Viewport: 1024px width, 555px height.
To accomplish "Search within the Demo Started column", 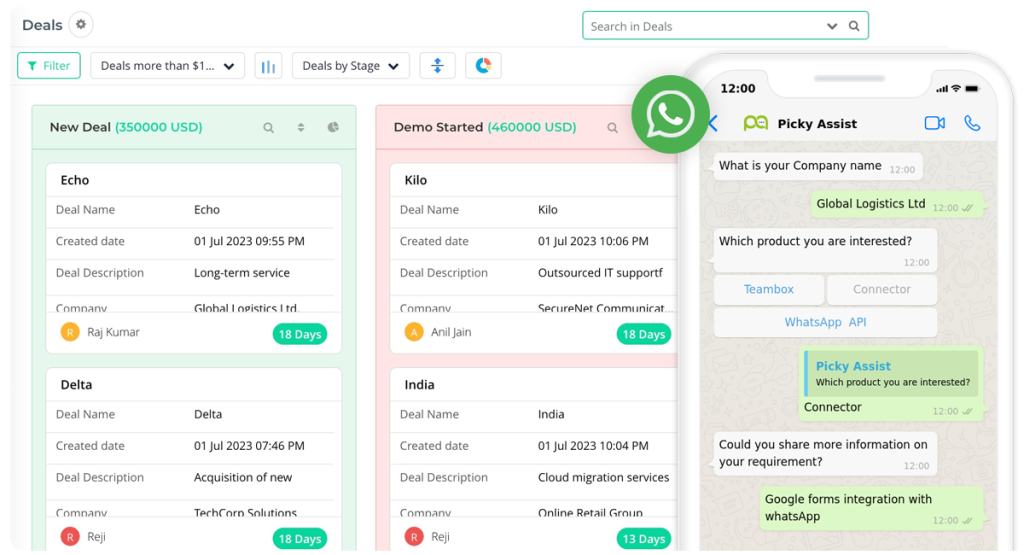I will tap(613, 128).
